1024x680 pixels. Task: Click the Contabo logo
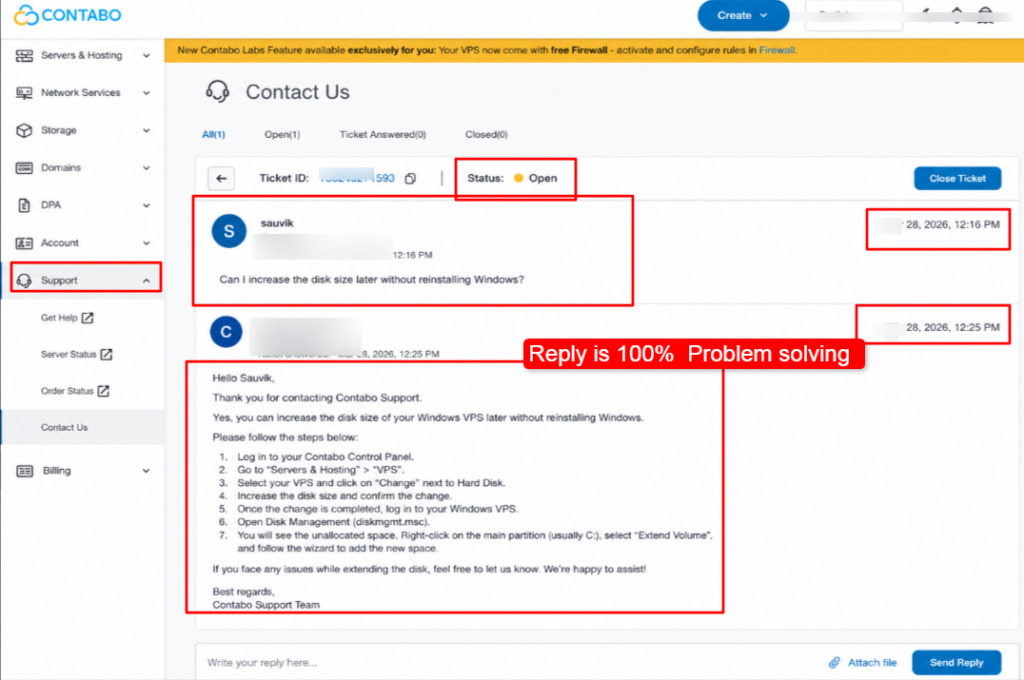point(67,15)
